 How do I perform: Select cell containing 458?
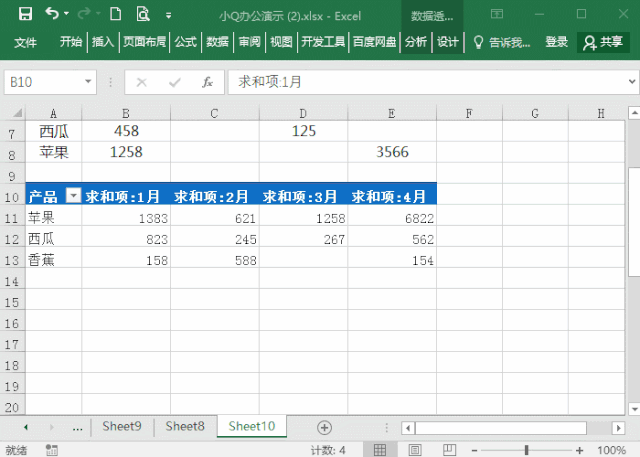click(126, 131)
